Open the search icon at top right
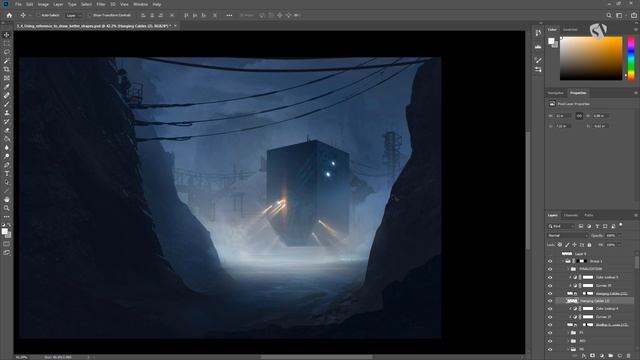The height and width of the screenshot is (360, 640). pyautogui.click(x=609, y=15)
